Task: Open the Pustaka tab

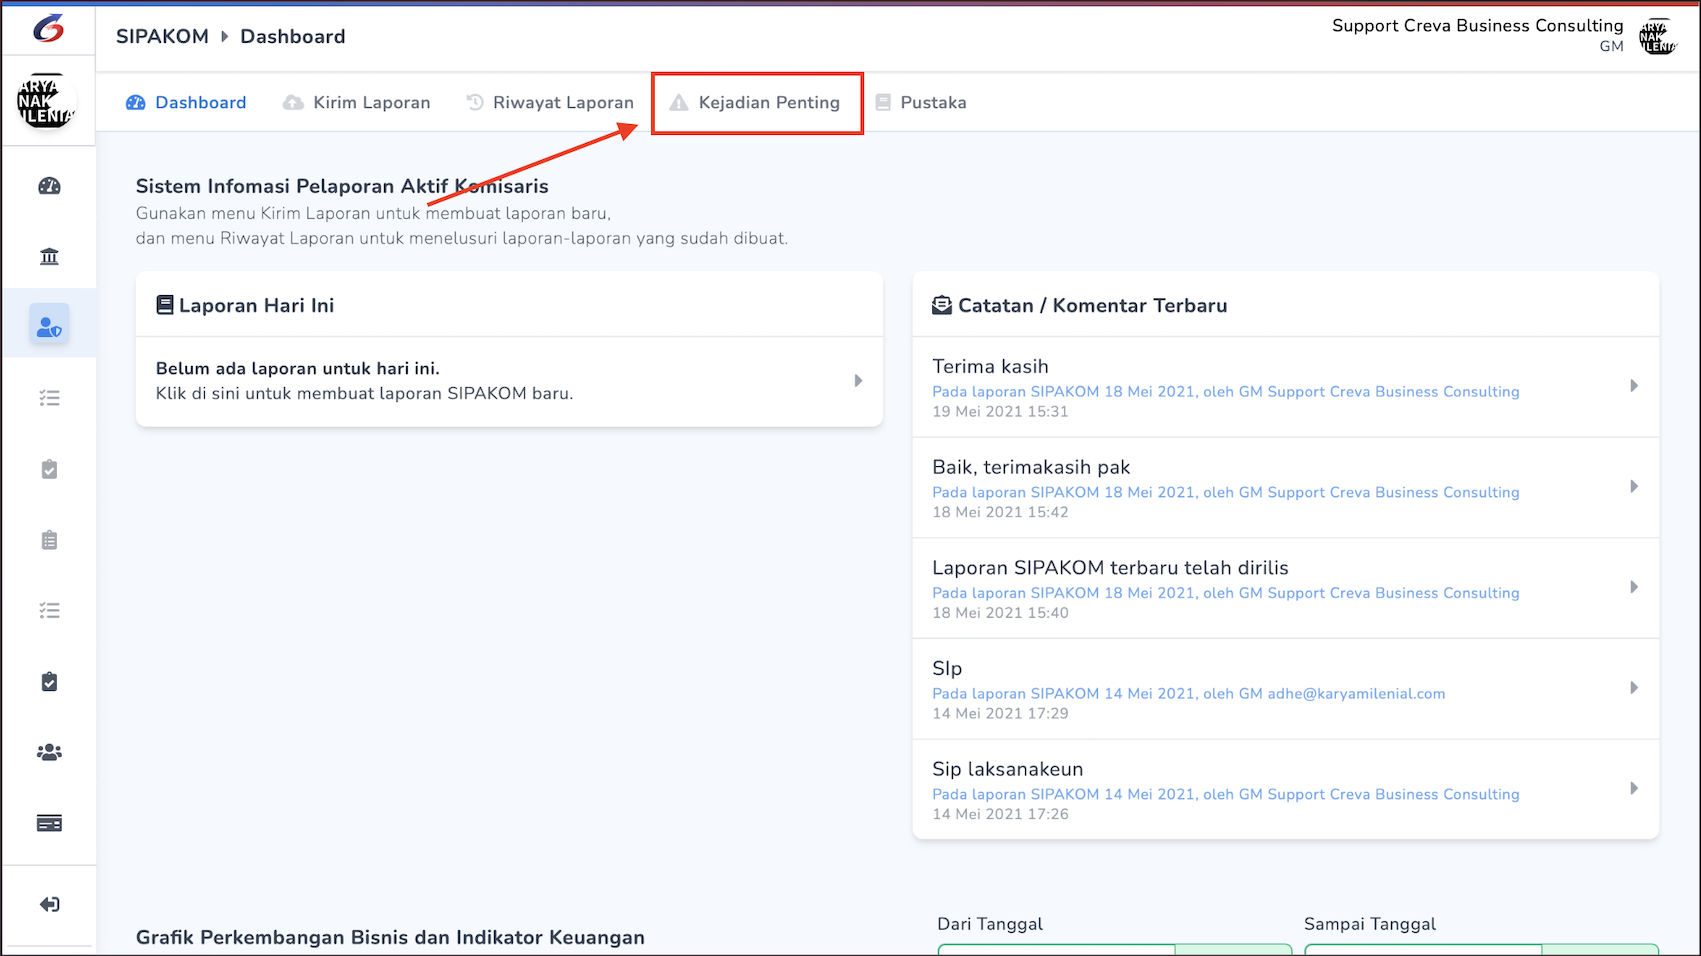Action: 921,103
